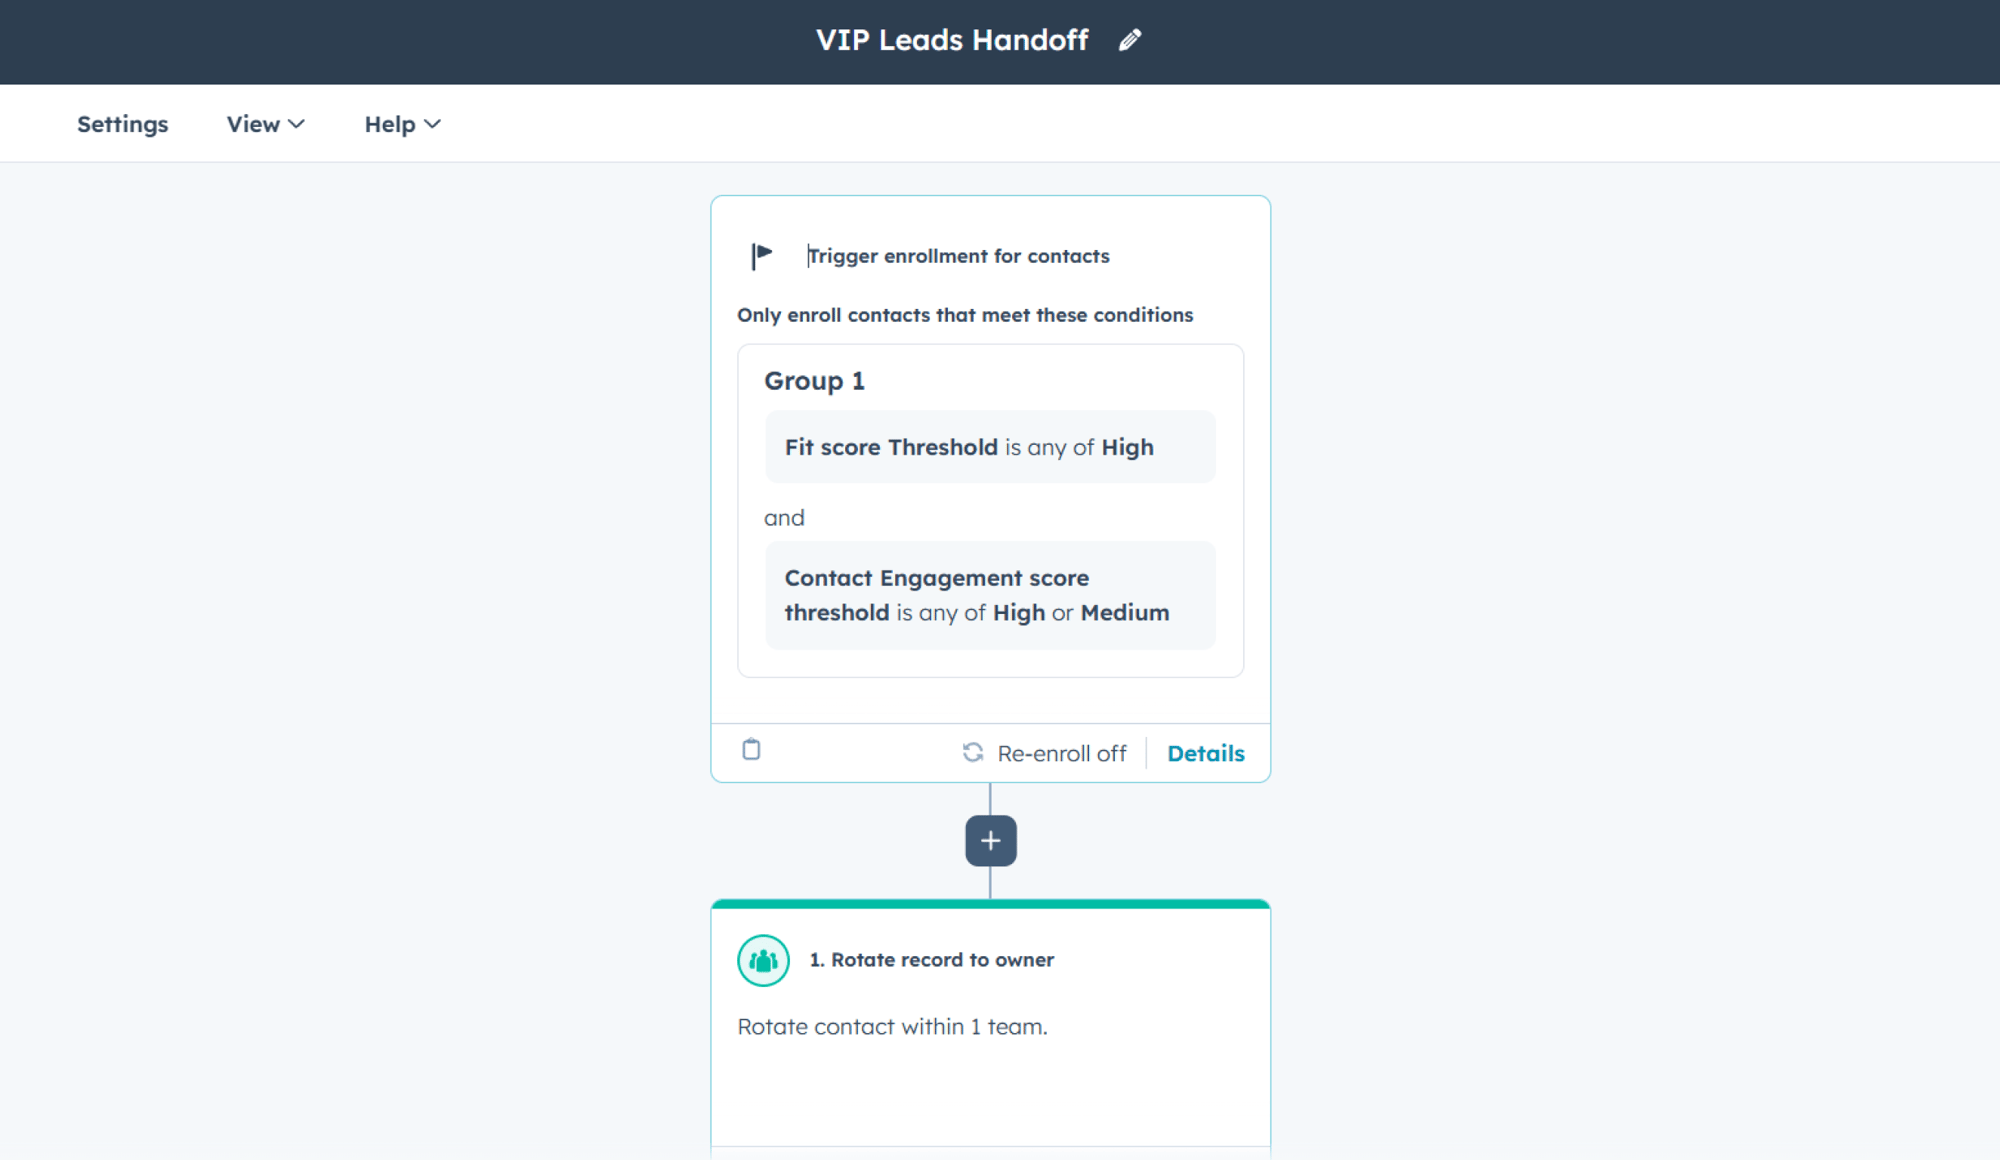Click the rotate record team icon
Image resolution: width=2000 pixels, height=1160 pixels.
[x=763, y=961]
